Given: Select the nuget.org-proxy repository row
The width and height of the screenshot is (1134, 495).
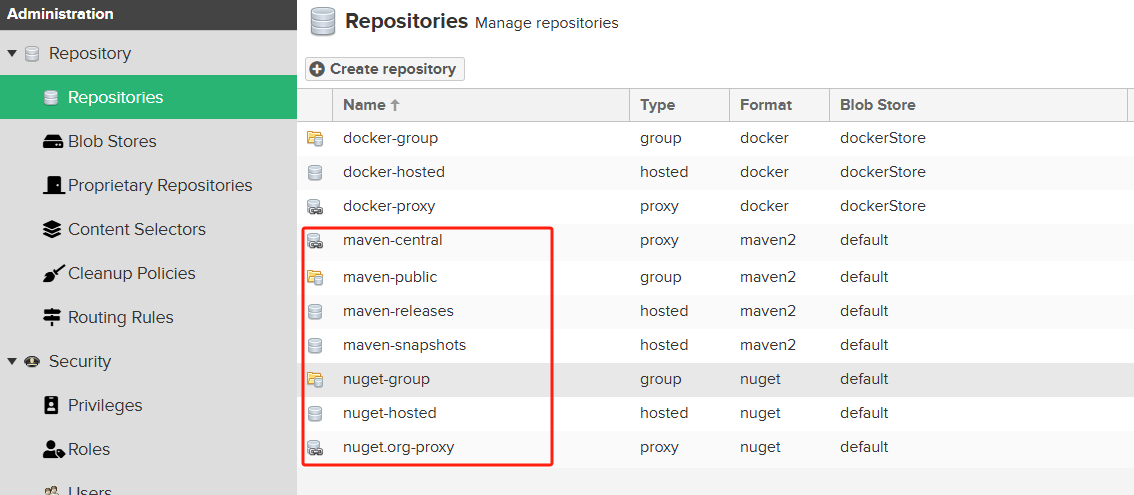Looking at the screenshot, I should pyautogui.click(x=716, y=447).
